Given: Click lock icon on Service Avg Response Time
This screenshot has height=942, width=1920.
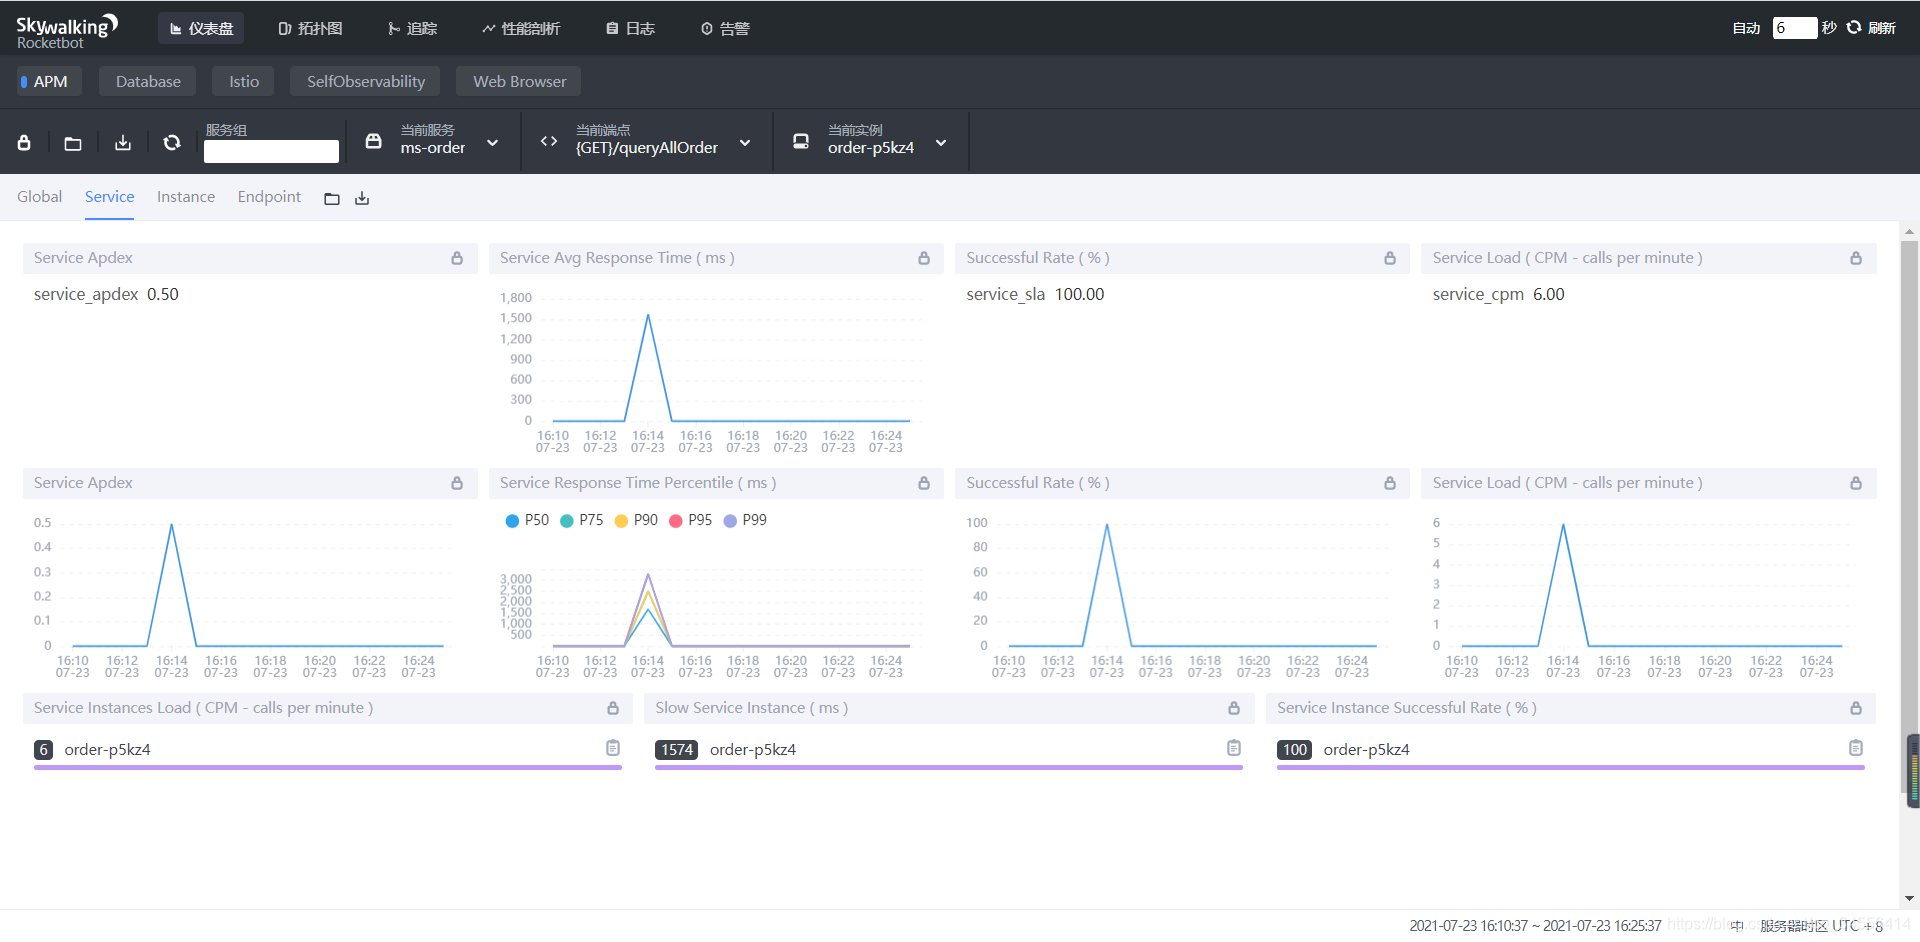Looking at the screenshot, I should (x=924, y=258).
